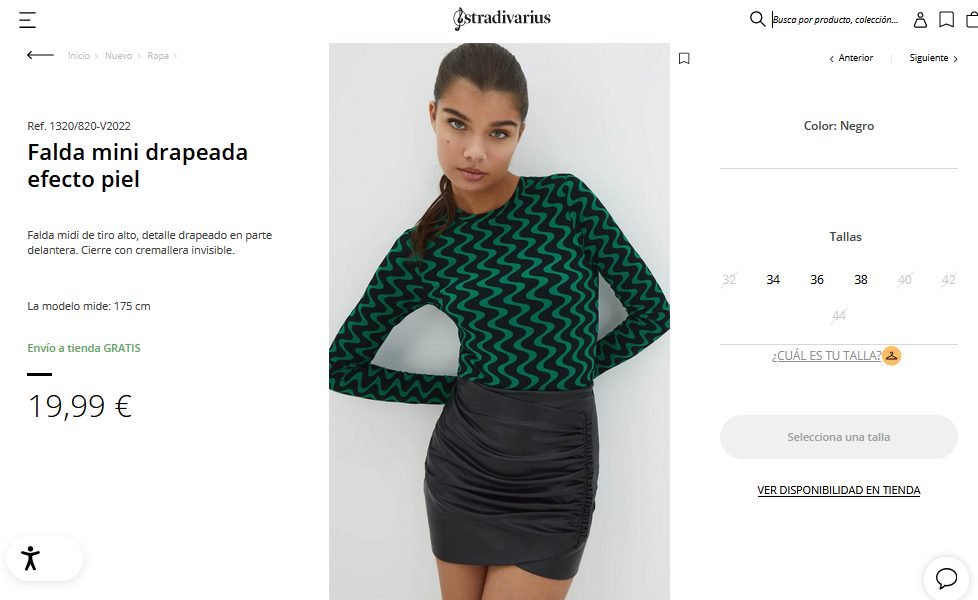Open saved items bookmark in header
This screenshot has width=978, height=600.
(x=946, y=20)
